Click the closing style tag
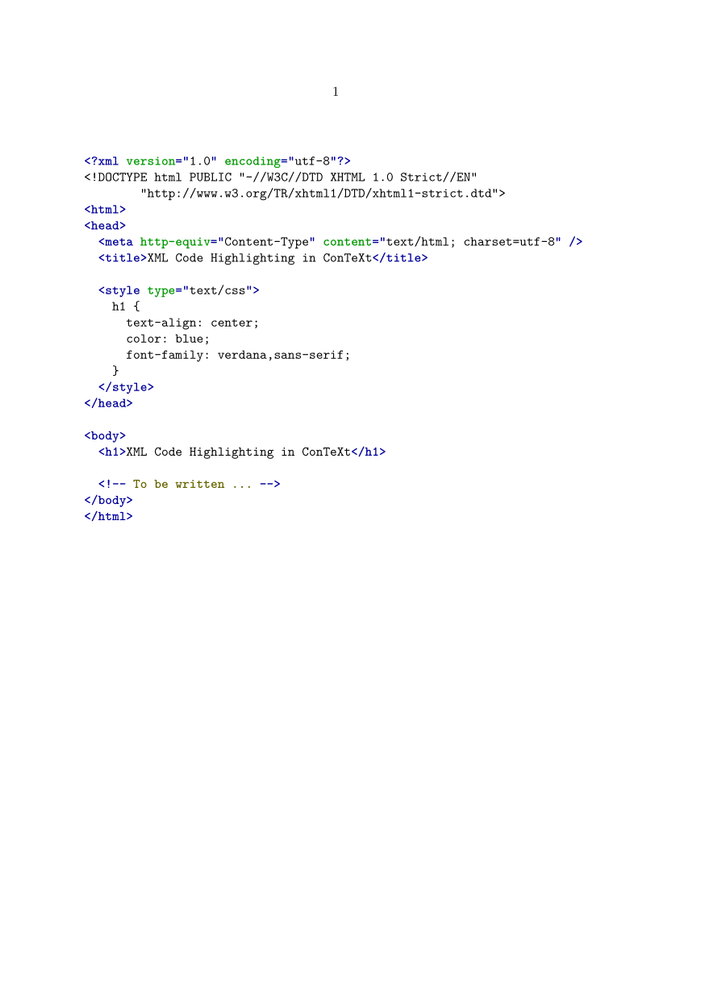Viewport: 705px width, 1000px height. point(126,387)
